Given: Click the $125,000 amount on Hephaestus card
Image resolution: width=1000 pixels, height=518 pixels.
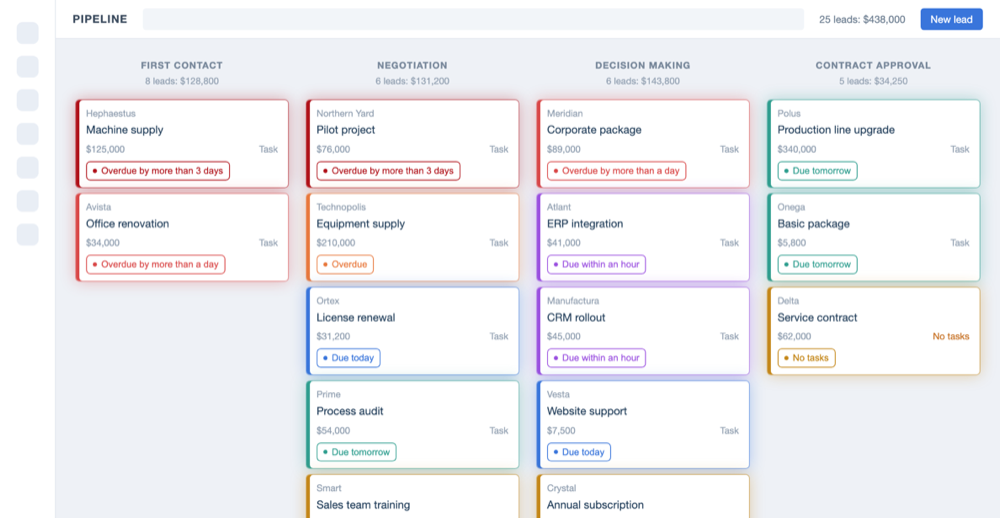Looking at the screenshot, I should click(105, 149).
